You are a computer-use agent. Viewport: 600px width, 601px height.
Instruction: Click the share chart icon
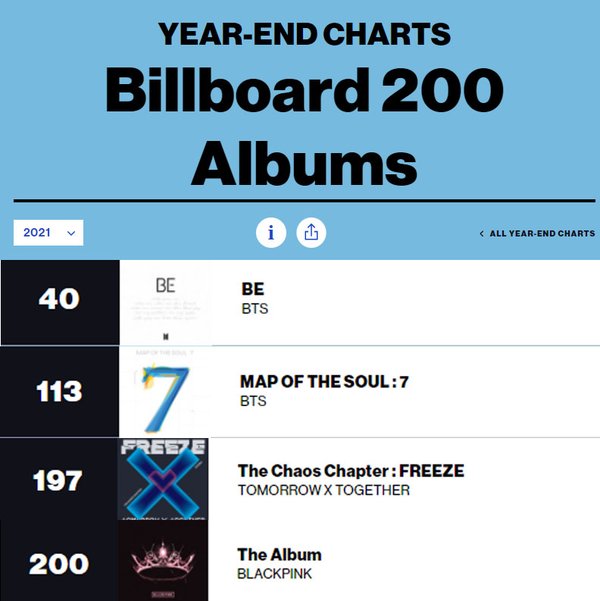(x=311, y=233)
